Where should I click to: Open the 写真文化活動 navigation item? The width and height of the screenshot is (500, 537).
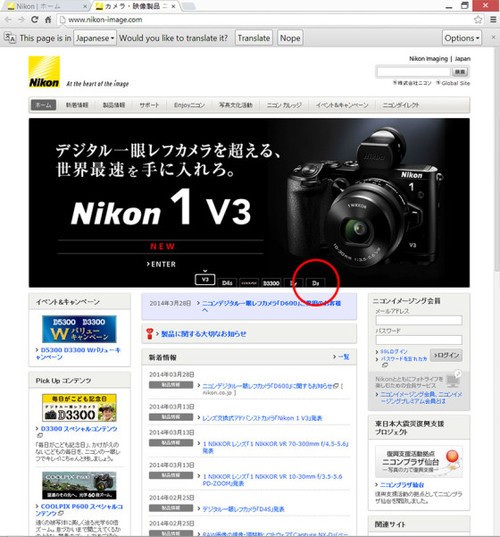tap(236, 105)
